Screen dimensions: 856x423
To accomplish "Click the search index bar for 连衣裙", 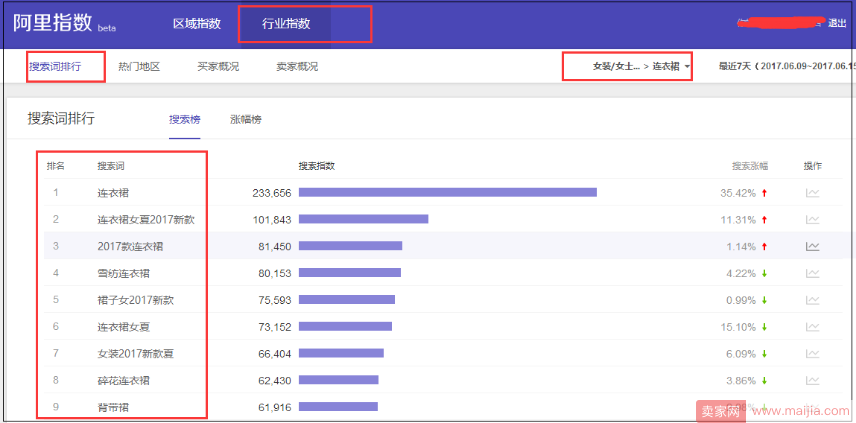I will pos(448,192).
